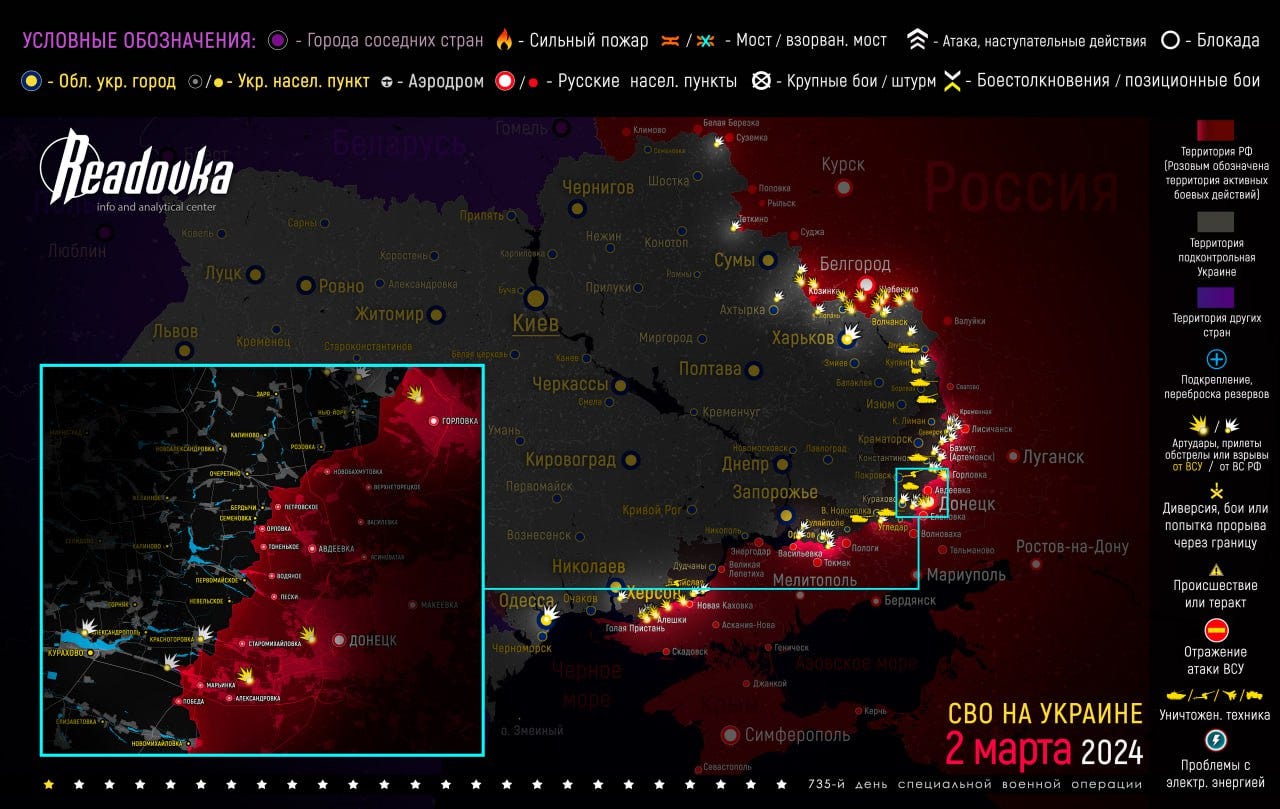Click the yellow X 'Диверсия' legend icon
The image size is (1280, 809).
click(1216, 491)
